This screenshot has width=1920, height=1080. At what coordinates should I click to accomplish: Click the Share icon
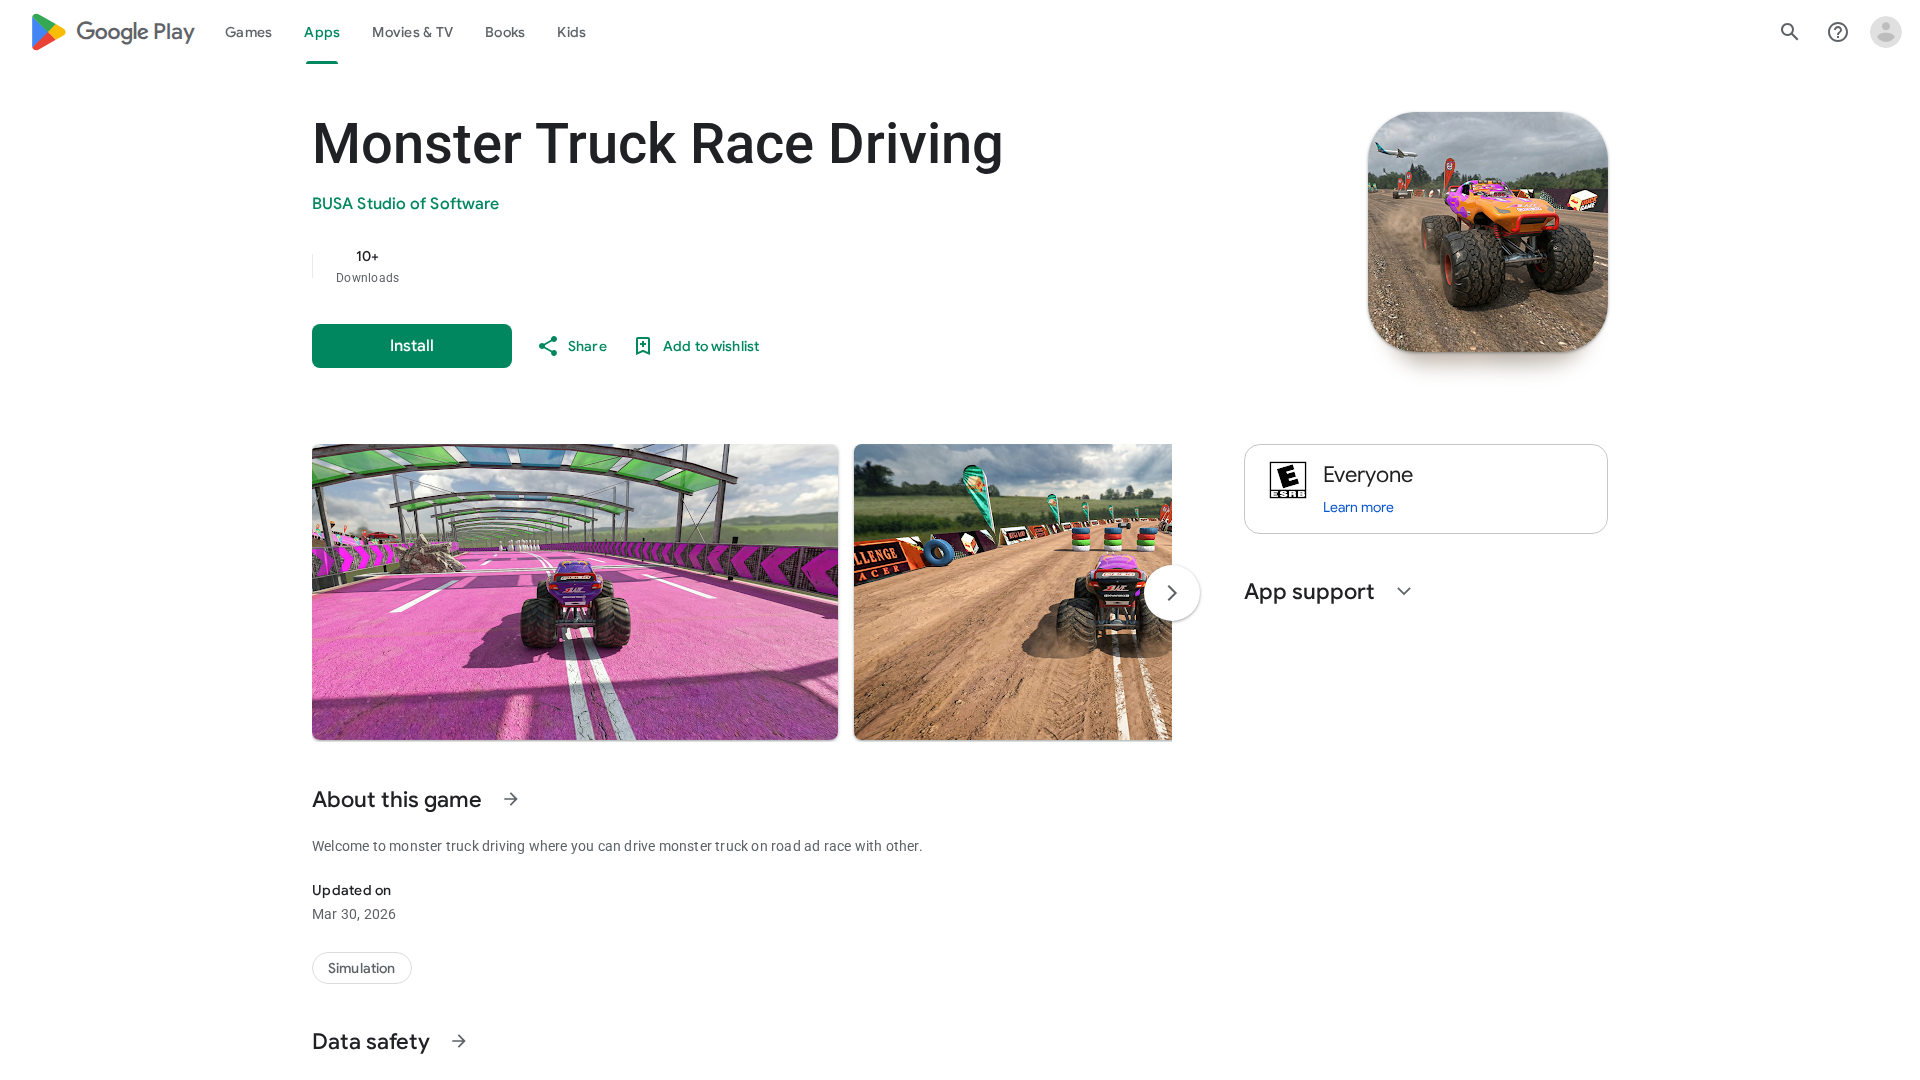coord(548,346)
